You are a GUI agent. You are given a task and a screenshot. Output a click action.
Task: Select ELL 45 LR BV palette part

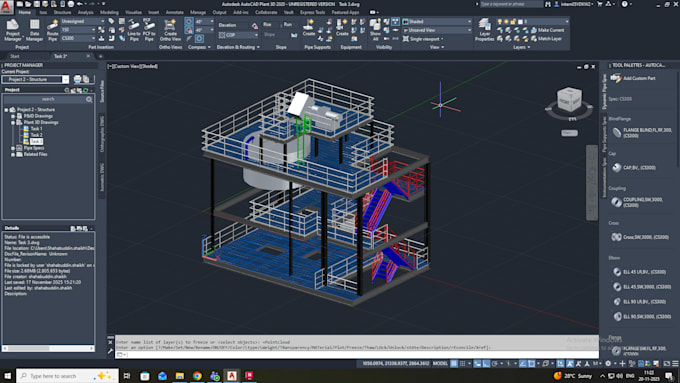pos(639,272)
